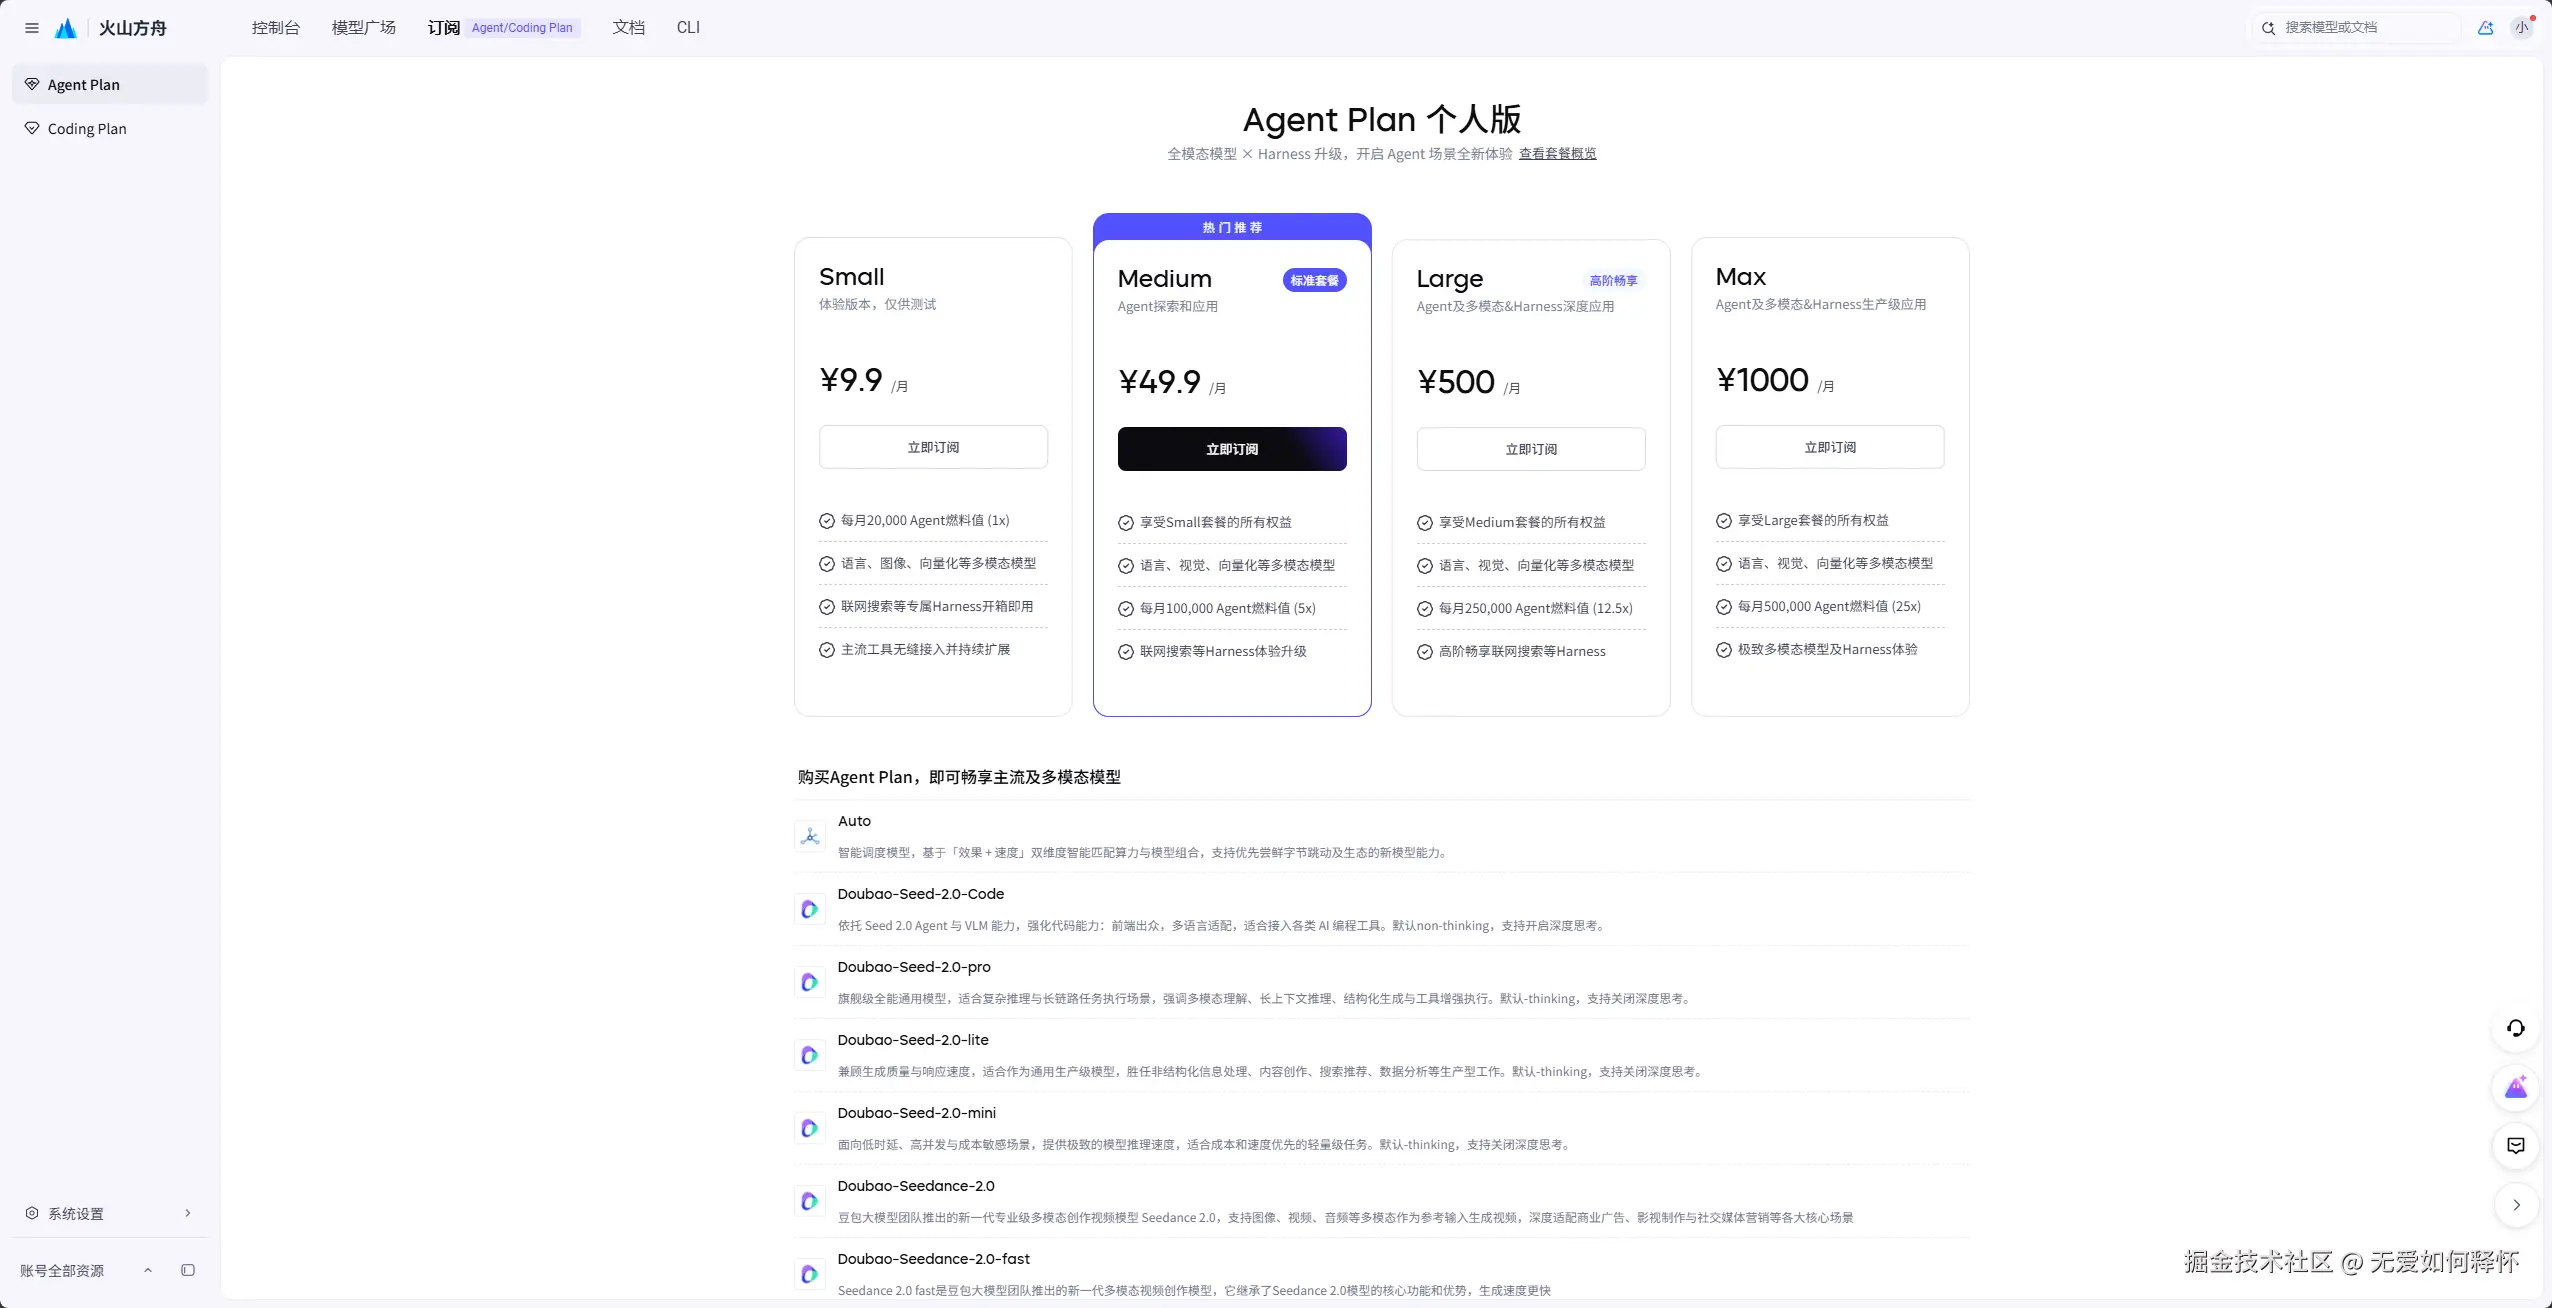Click the Medium plan's black 立即订阅 button
The image size is (2552, 1308).
tap(1232, 449)
